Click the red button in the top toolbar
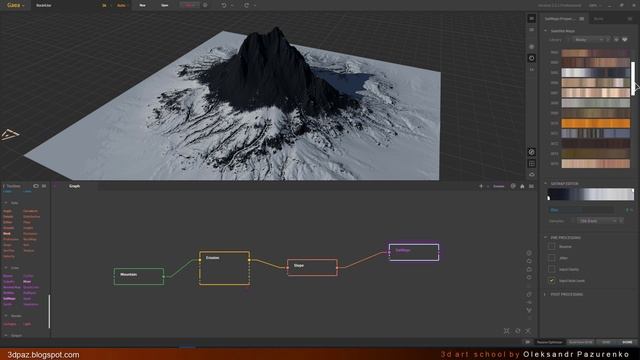 coord(189,5)
